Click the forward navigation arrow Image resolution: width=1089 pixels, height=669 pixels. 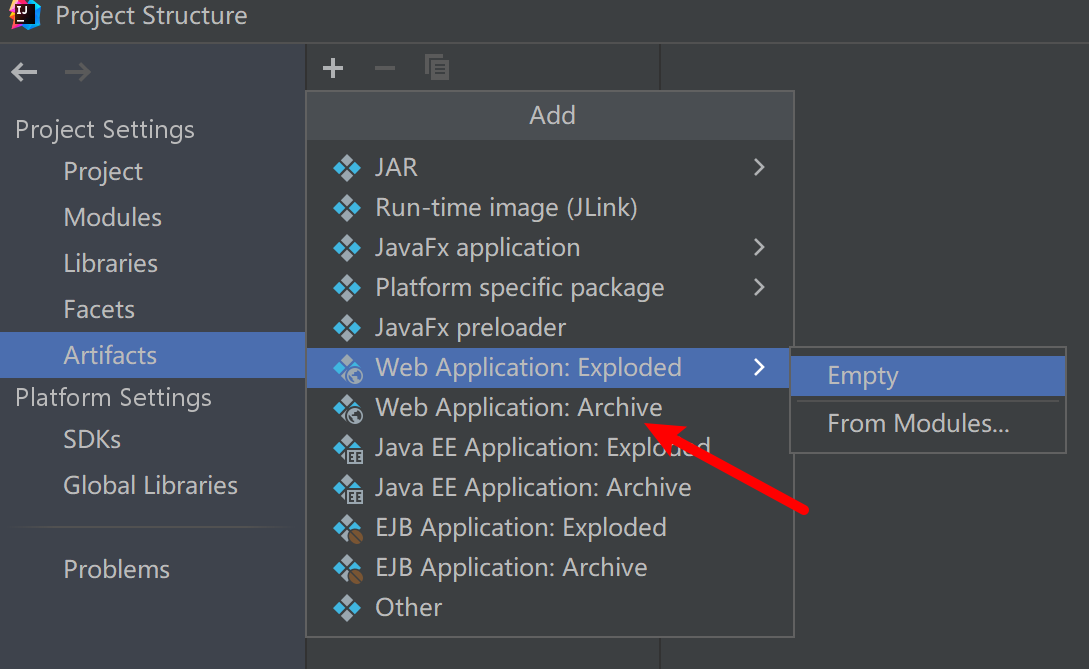point(77,72)
